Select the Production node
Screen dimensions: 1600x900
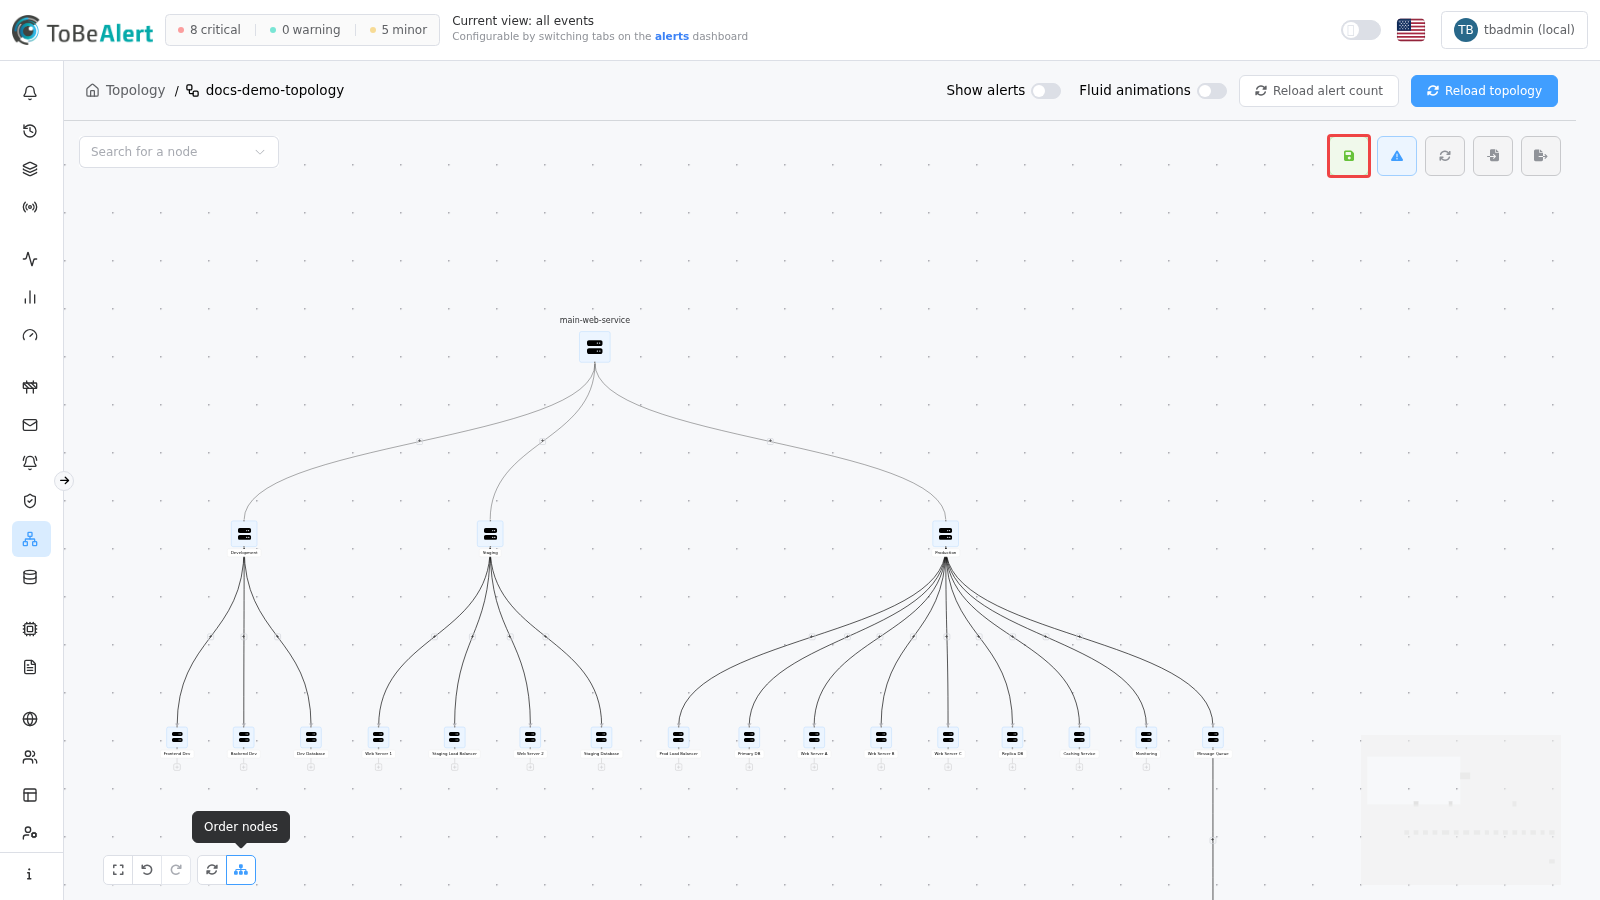945,534
